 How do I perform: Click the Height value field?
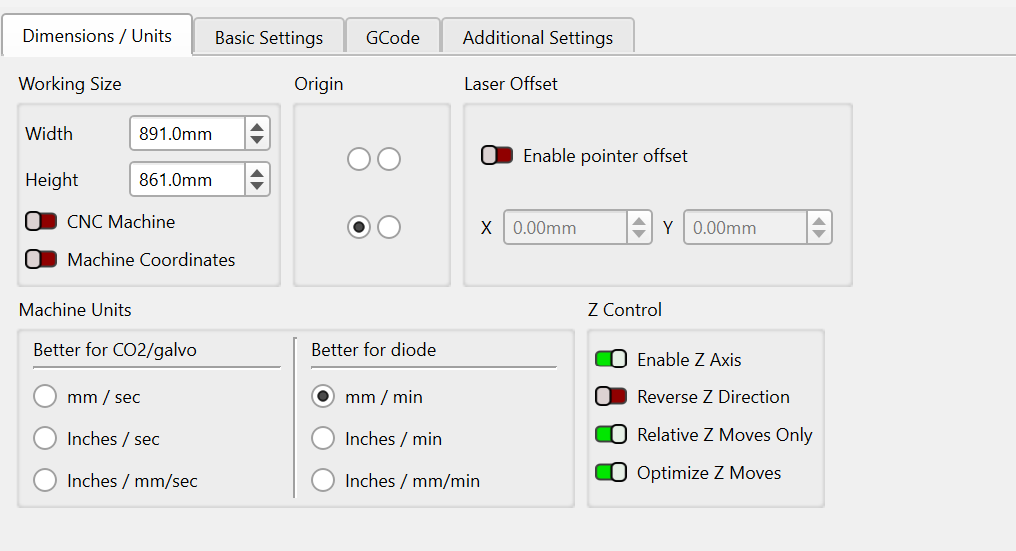[187, 180]
